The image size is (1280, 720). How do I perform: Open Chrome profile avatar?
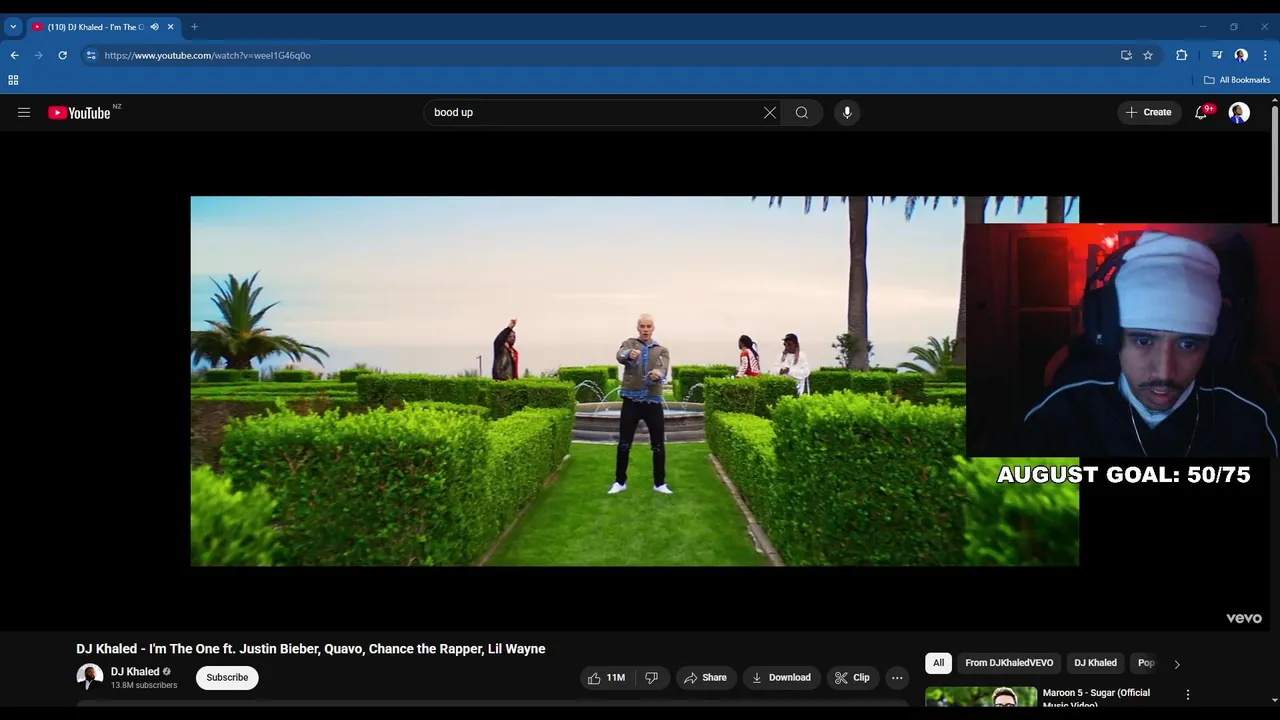tap(1241, 55)
